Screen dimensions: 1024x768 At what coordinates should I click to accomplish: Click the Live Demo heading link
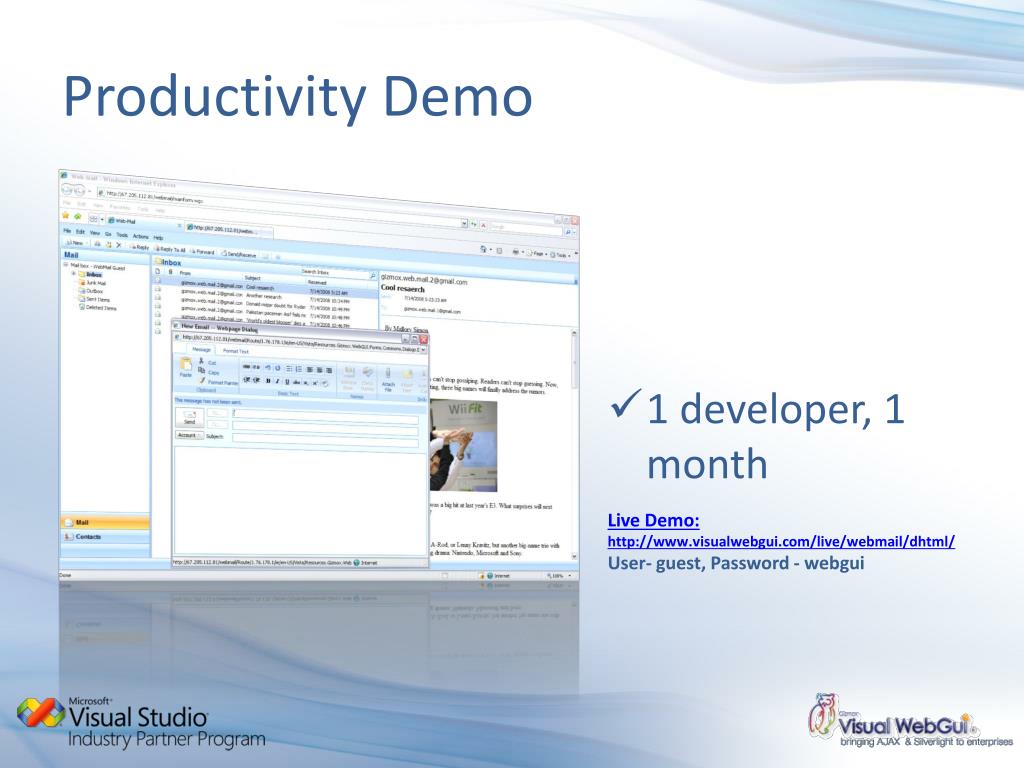pyautogui.click(x=653, y=520)
